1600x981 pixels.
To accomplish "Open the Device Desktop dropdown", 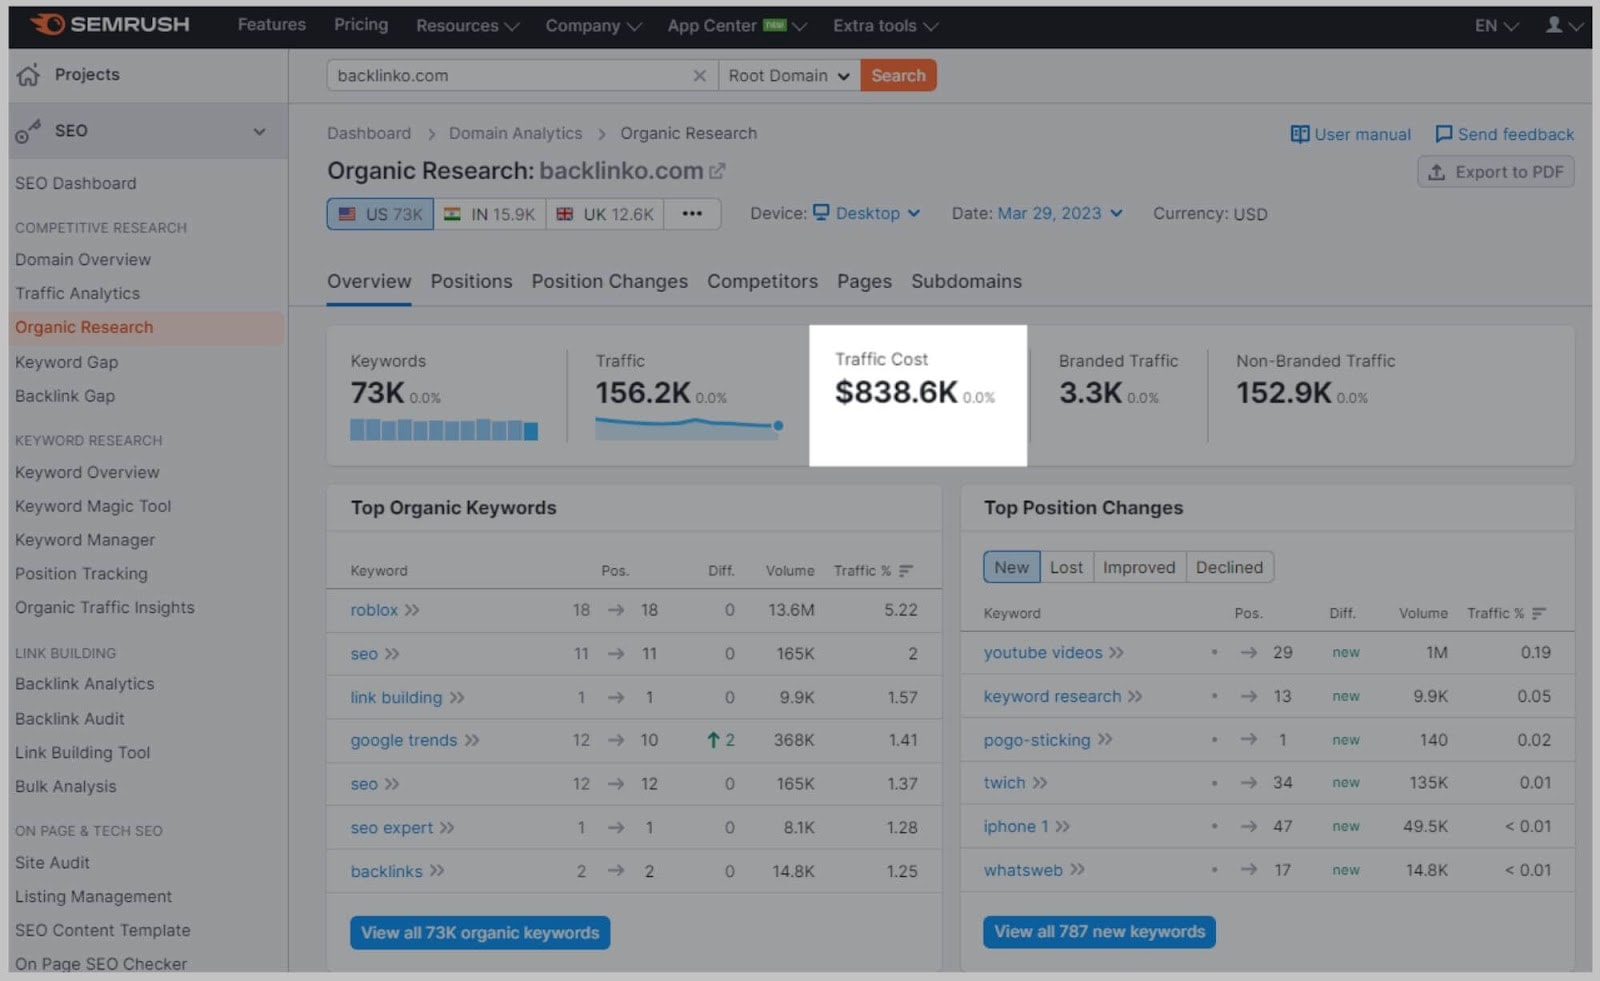I will coord(866,213).
